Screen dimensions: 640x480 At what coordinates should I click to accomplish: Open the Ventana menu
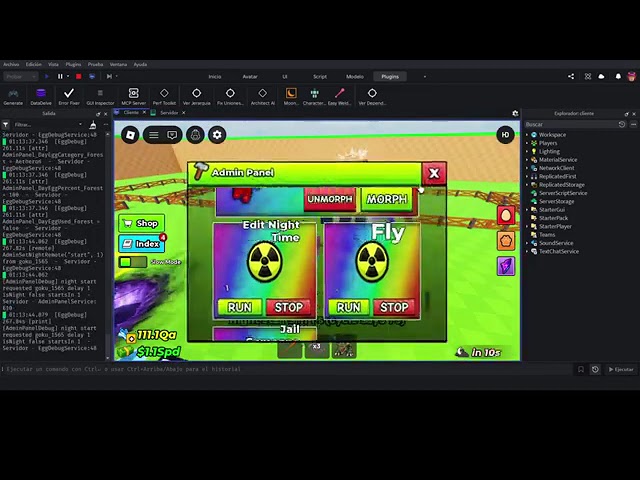pyautogui.click(x=118, y=64)
